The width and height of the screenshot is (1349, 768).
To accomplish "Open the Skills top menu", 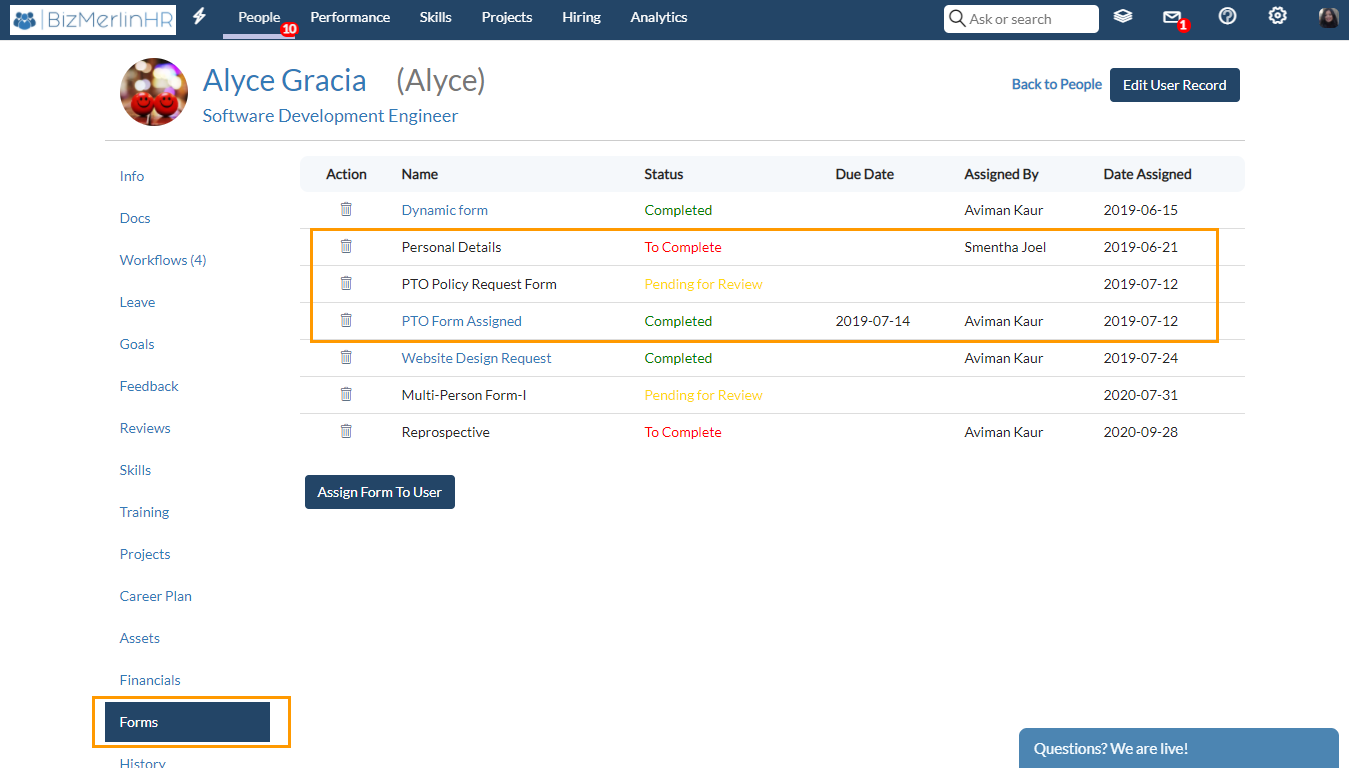I will 435,17.
